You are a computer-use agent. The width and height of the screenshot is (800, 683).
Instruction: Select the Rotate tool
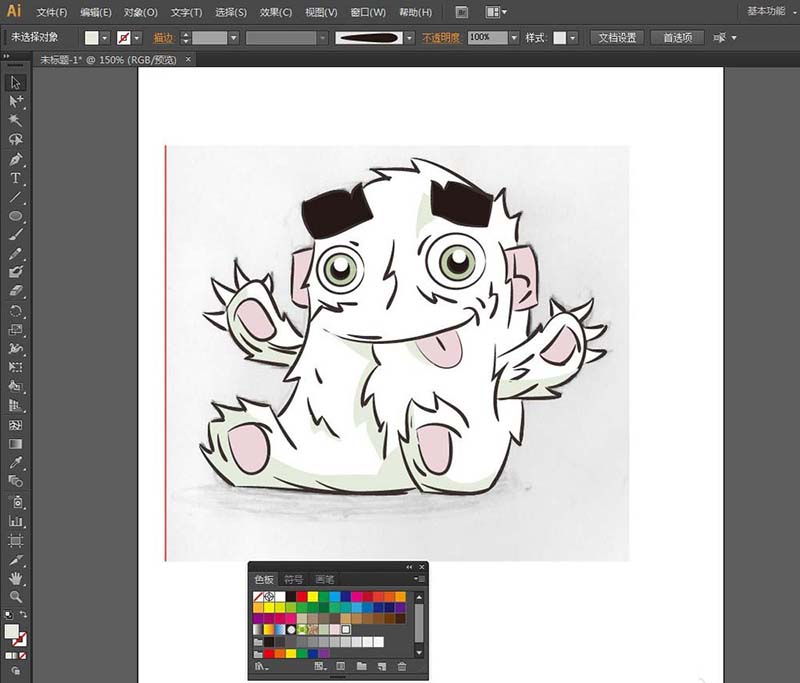15,311
